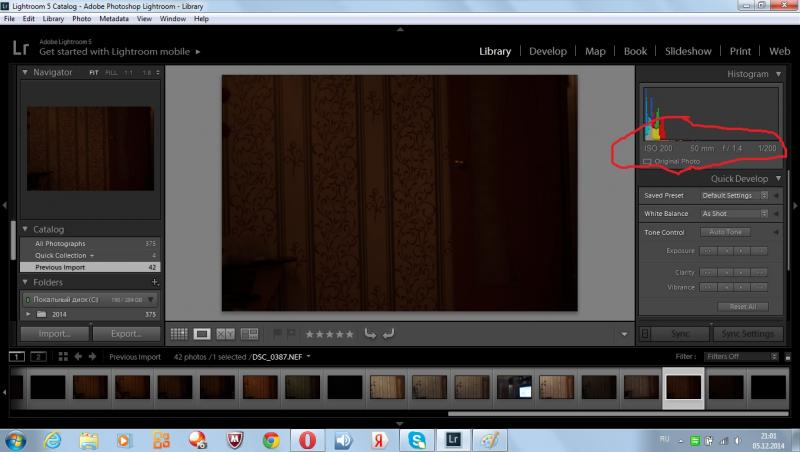Rotate photo counterclockwise icon
800x452 pixels.
click(x=370, y=334)
